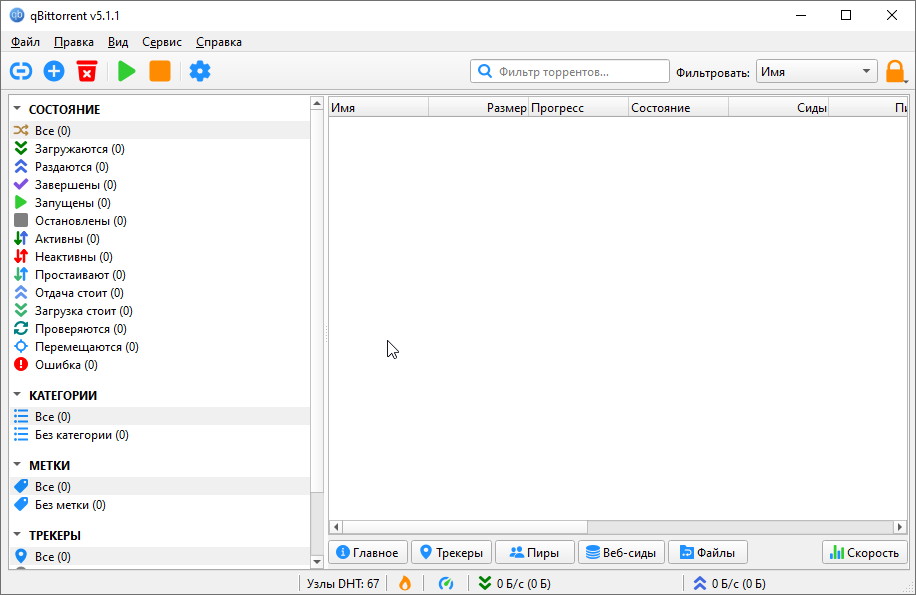Open the Справка menu
Viewport: 916px width, 595px height.
[218, 42]
